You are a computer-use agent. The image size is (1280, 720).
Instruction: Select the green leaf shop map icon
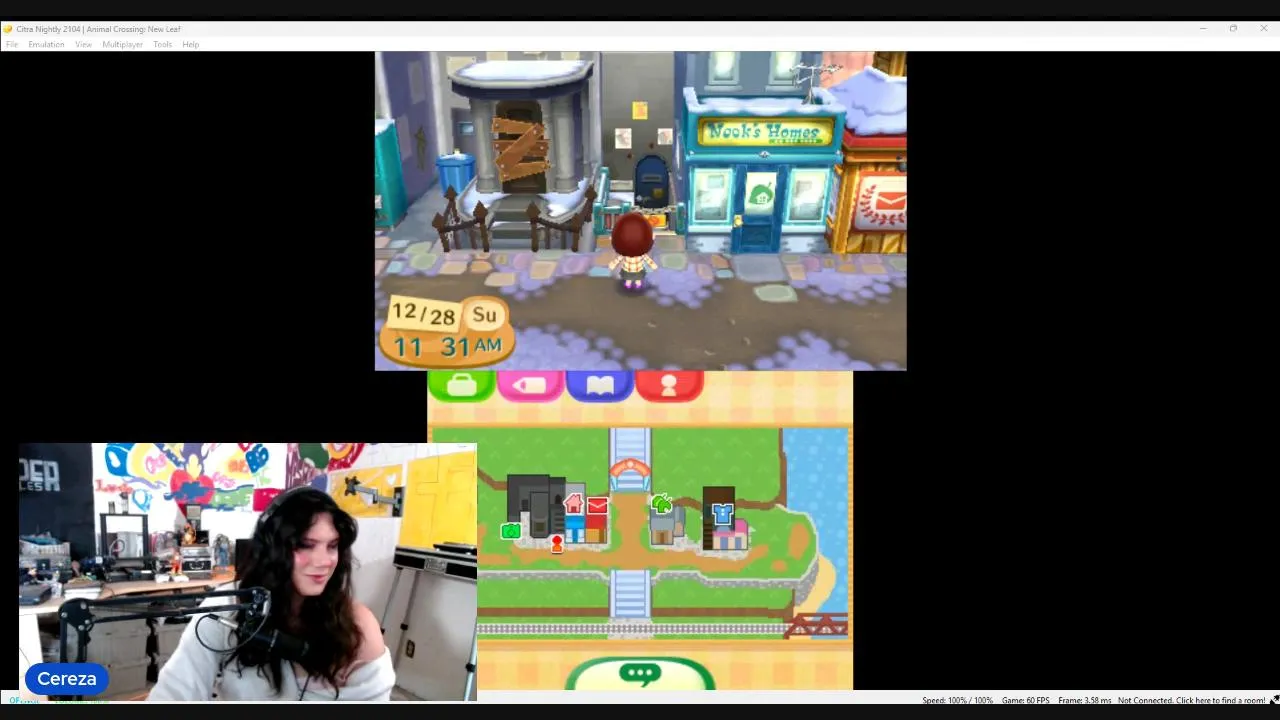[x=661, y=505]
